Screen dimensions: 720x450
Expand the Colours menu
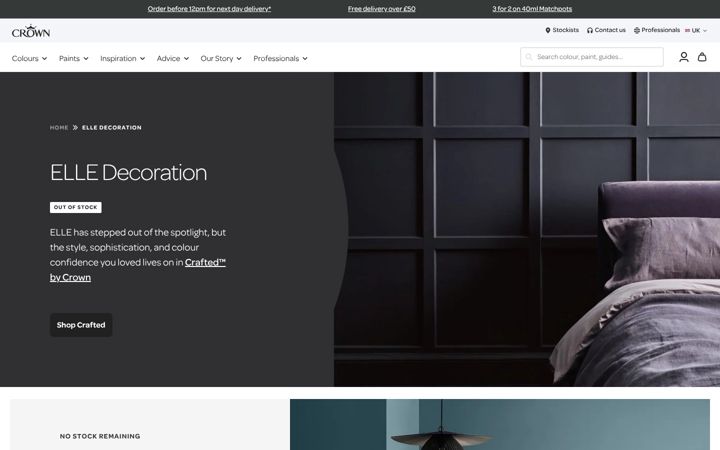click(x=29, y=58)
